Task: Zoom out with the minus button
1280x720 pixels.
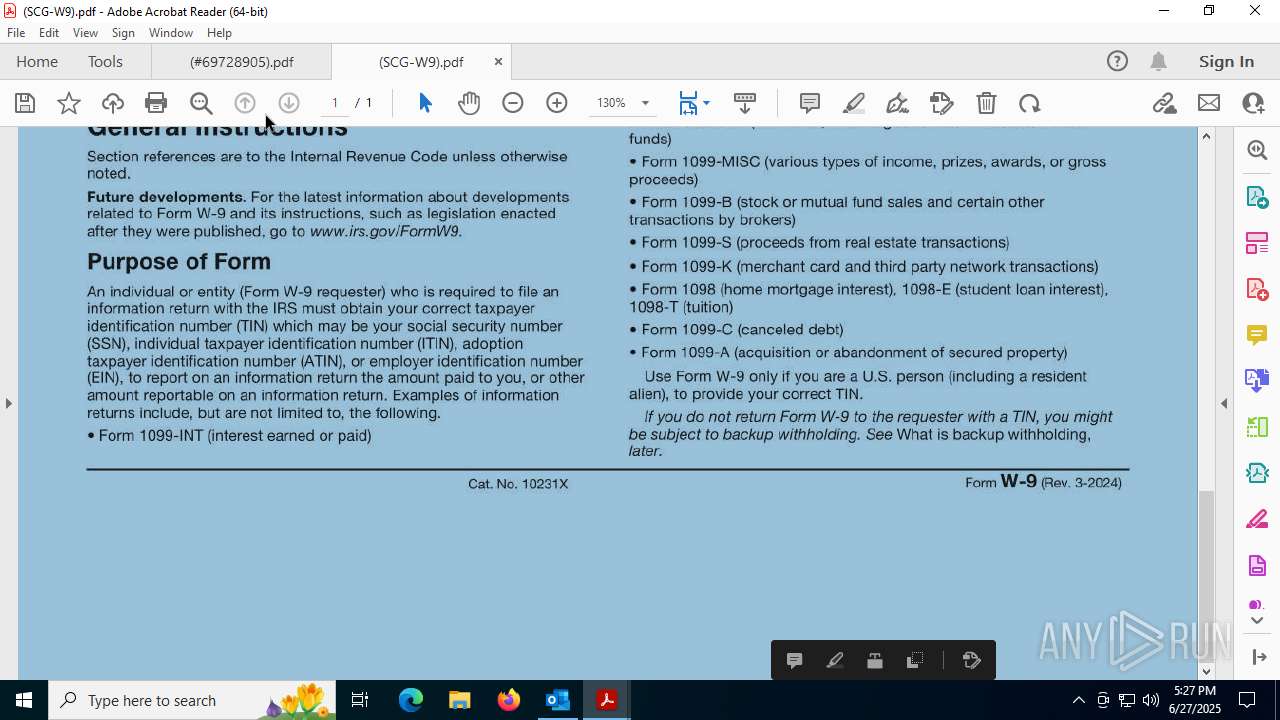Action: click(513, 103)
